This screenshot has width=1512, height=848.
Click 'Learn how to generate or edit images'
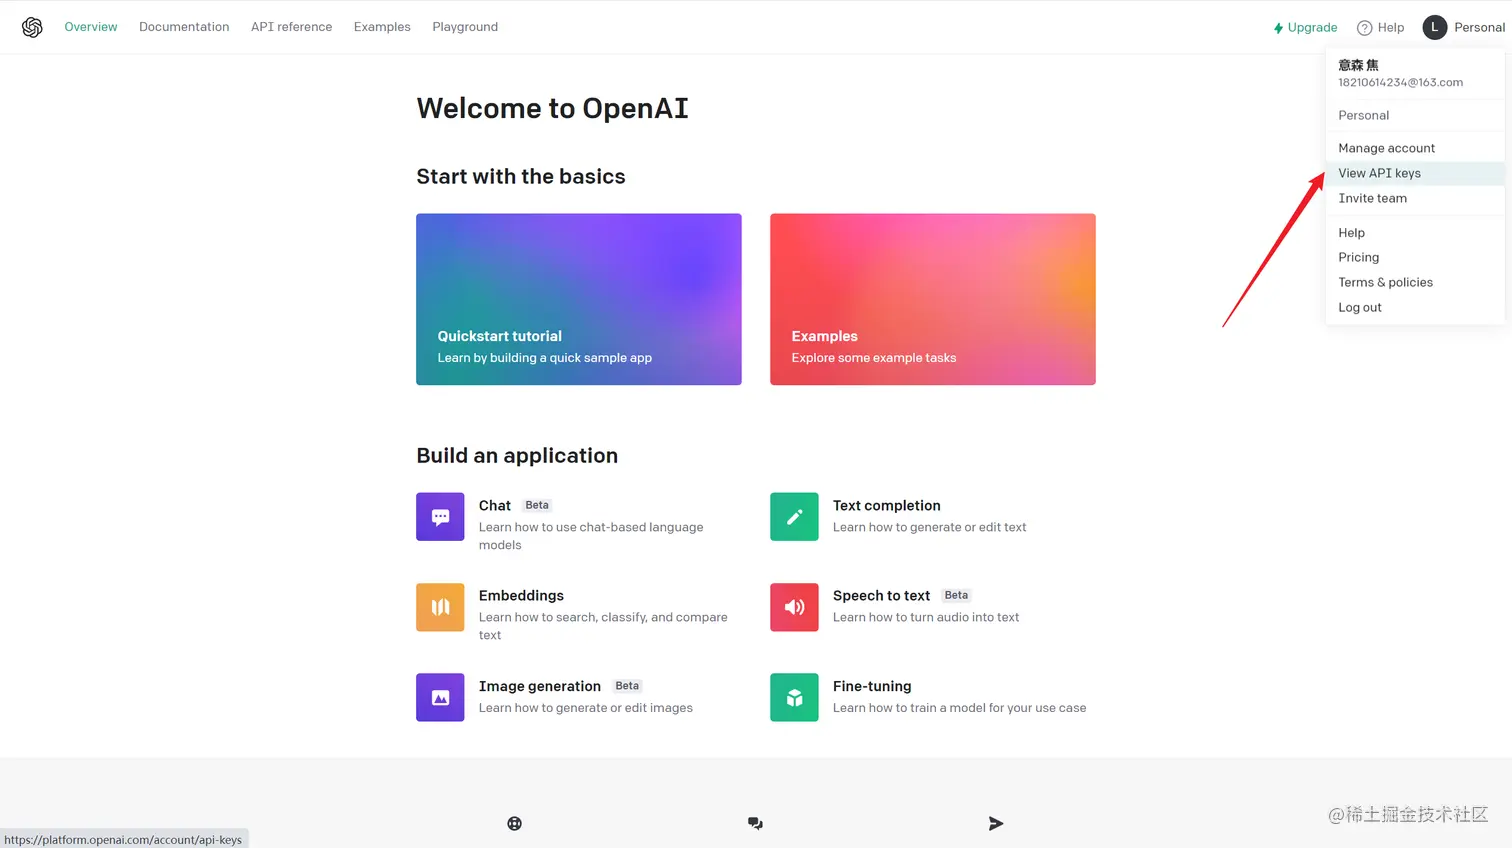pos(586,708)
